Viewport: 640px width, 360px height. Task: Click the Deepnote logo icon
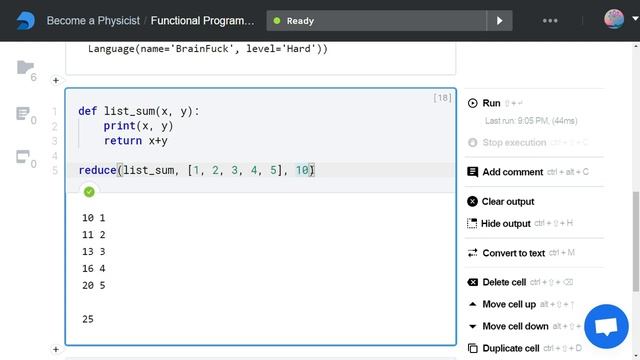coord(25,20)
